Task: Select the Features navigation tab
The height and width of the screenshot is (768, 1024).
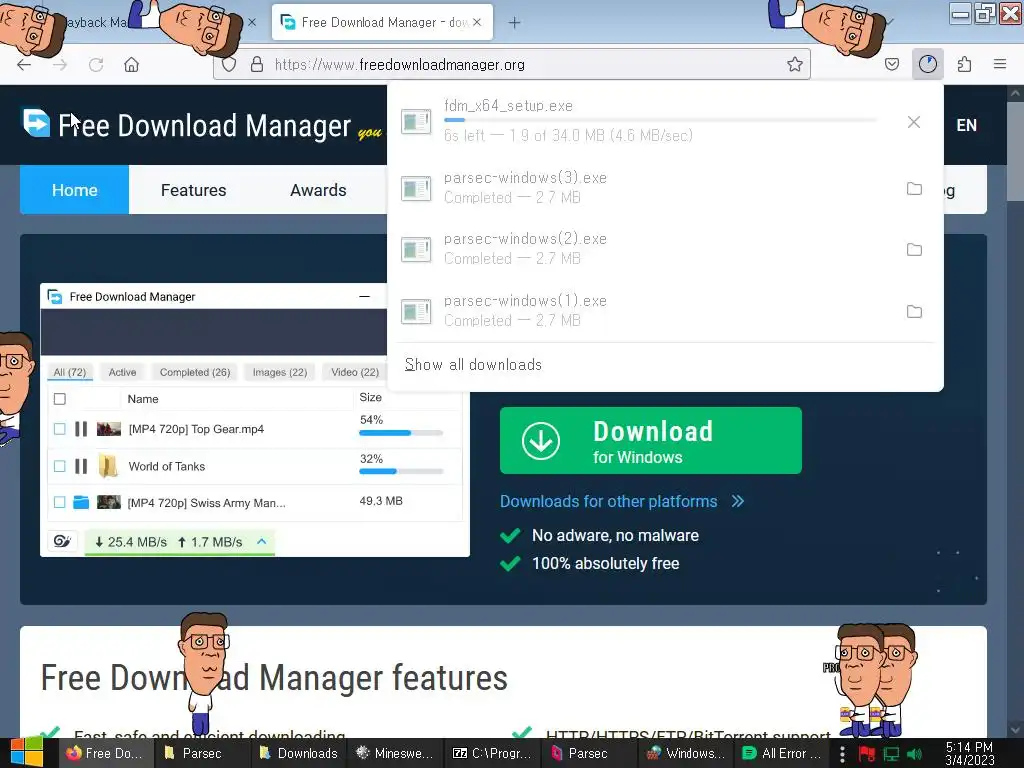Action: pyautogui.click(x=193, y=190)
